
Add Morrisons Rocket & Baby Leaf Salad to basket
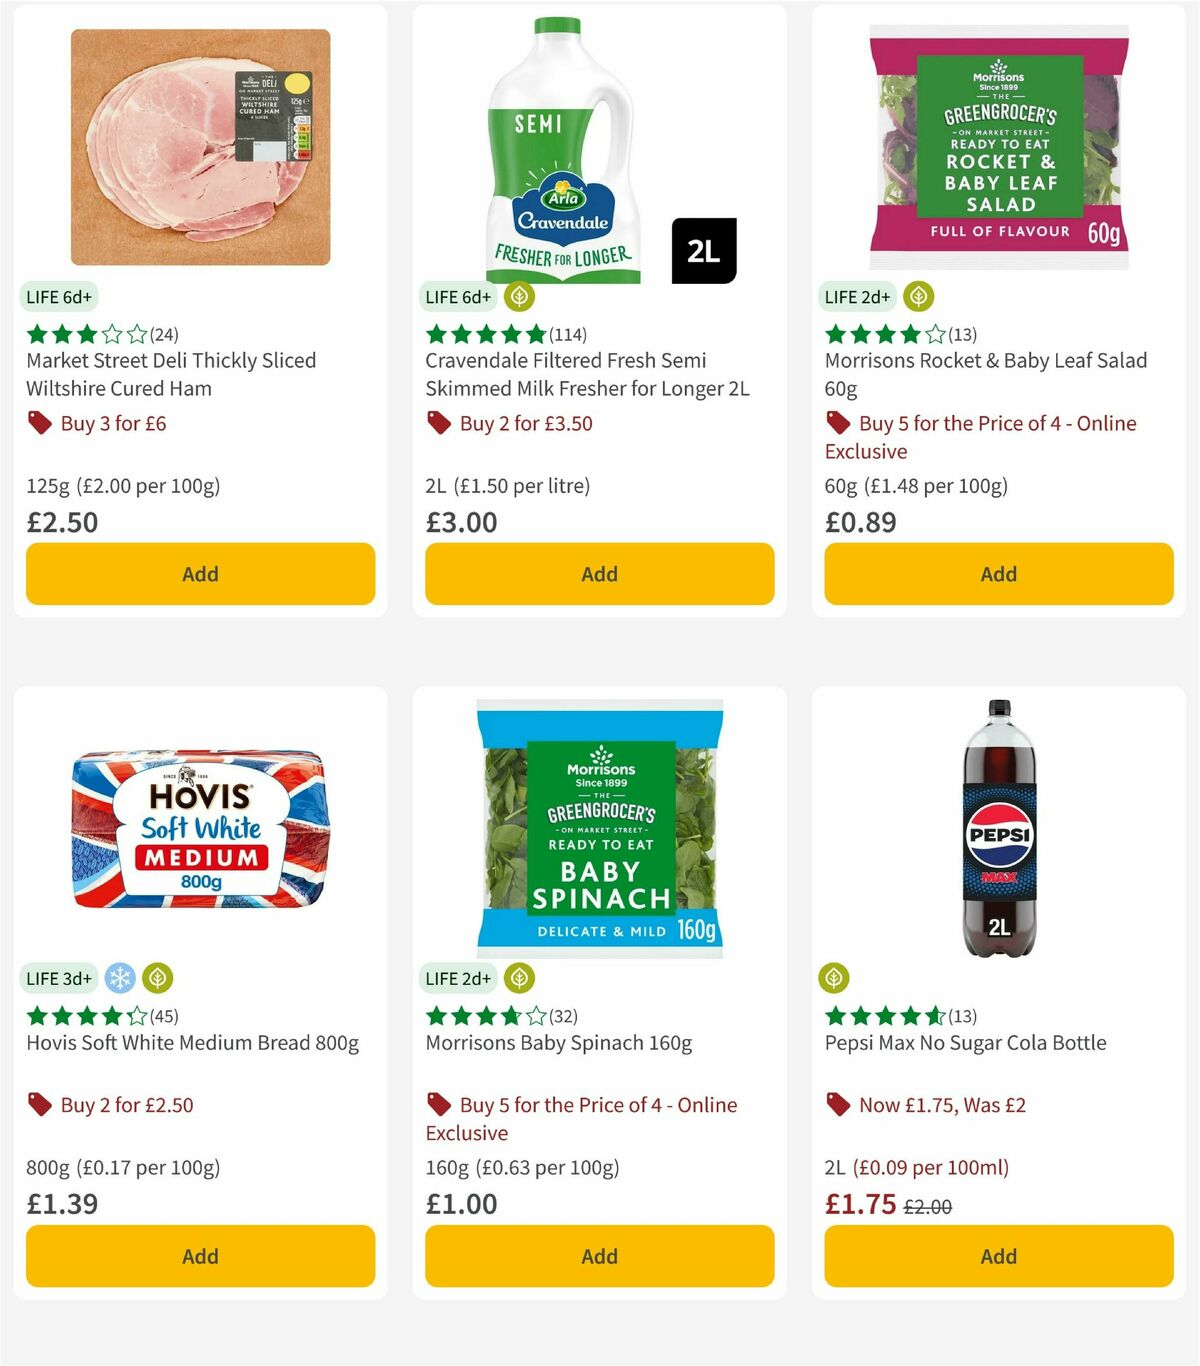pyautogui.click(x=997, y=574)
